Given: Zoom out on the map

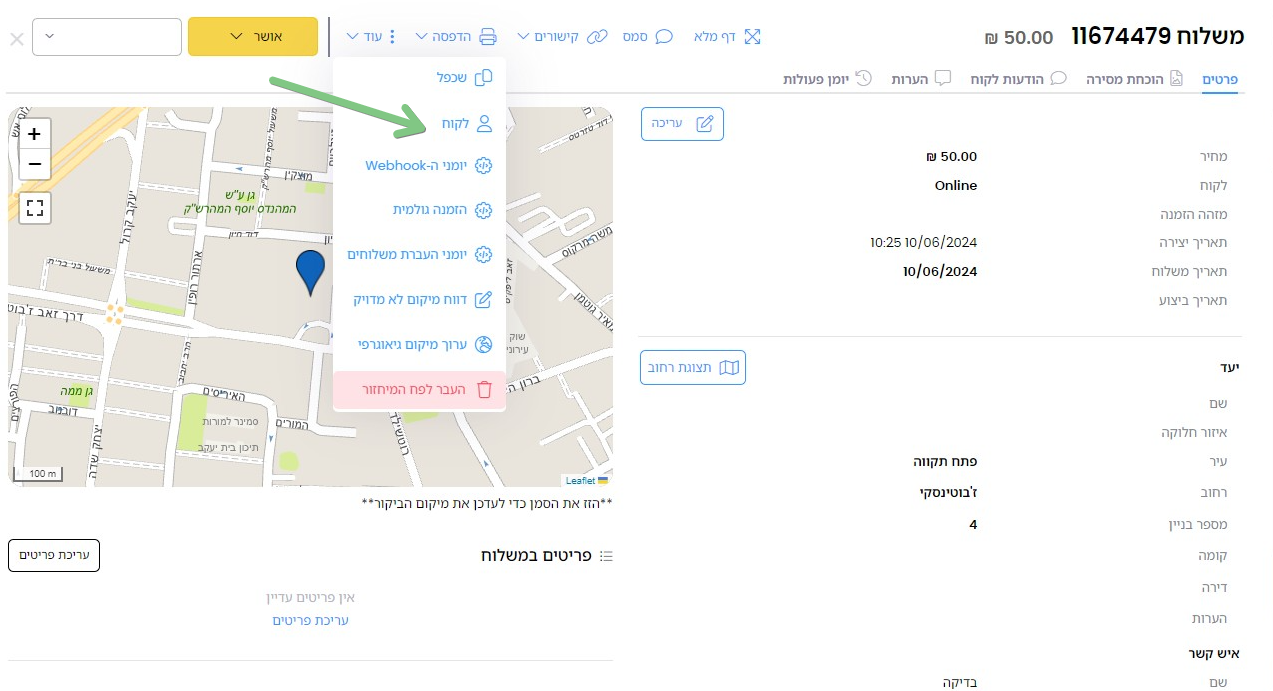Looking at the screenshot, I should 35,164.
